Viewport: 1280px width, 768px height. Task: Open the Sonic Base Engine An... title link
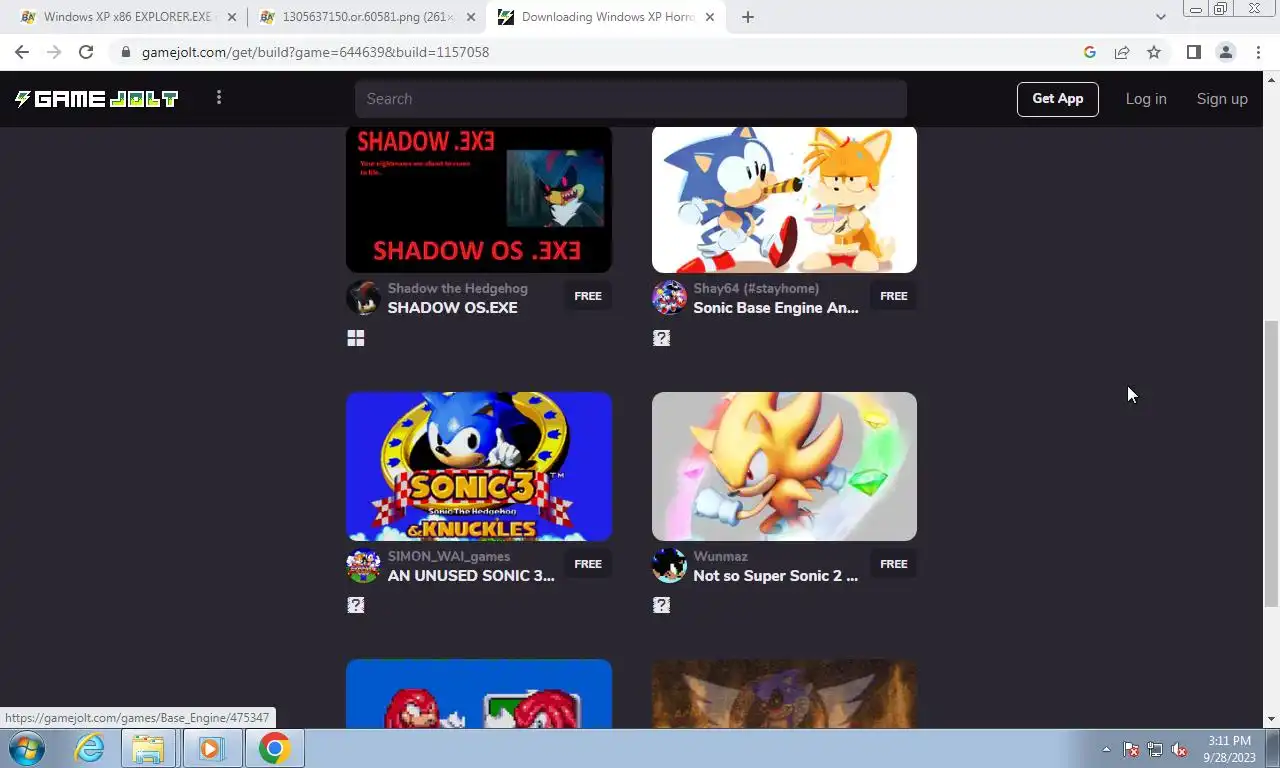[776, 308]
